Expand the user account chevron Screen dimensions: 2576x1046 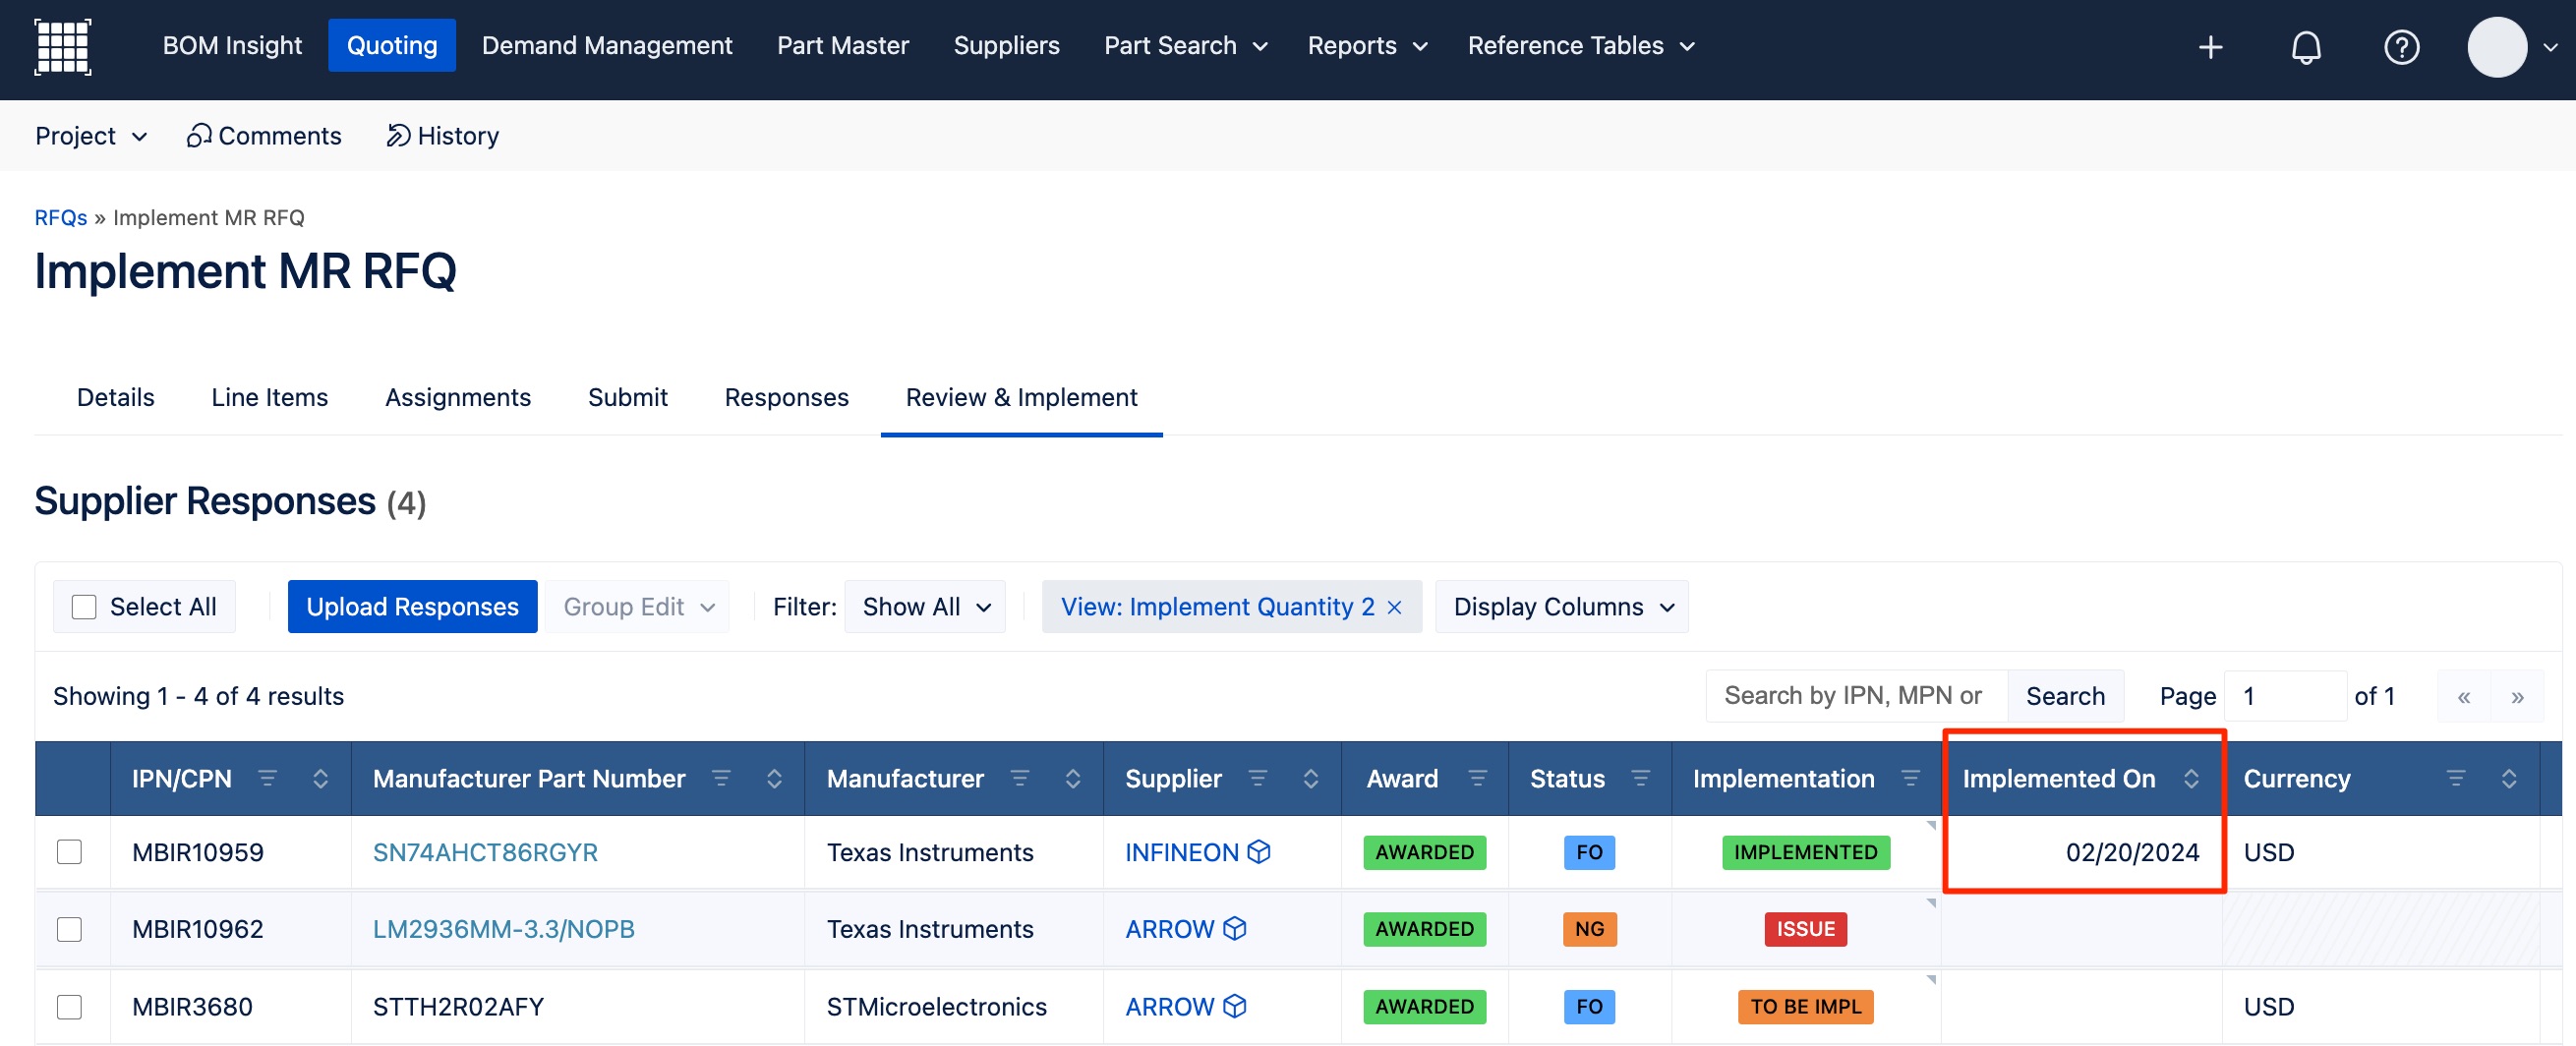pos(2550,47)
